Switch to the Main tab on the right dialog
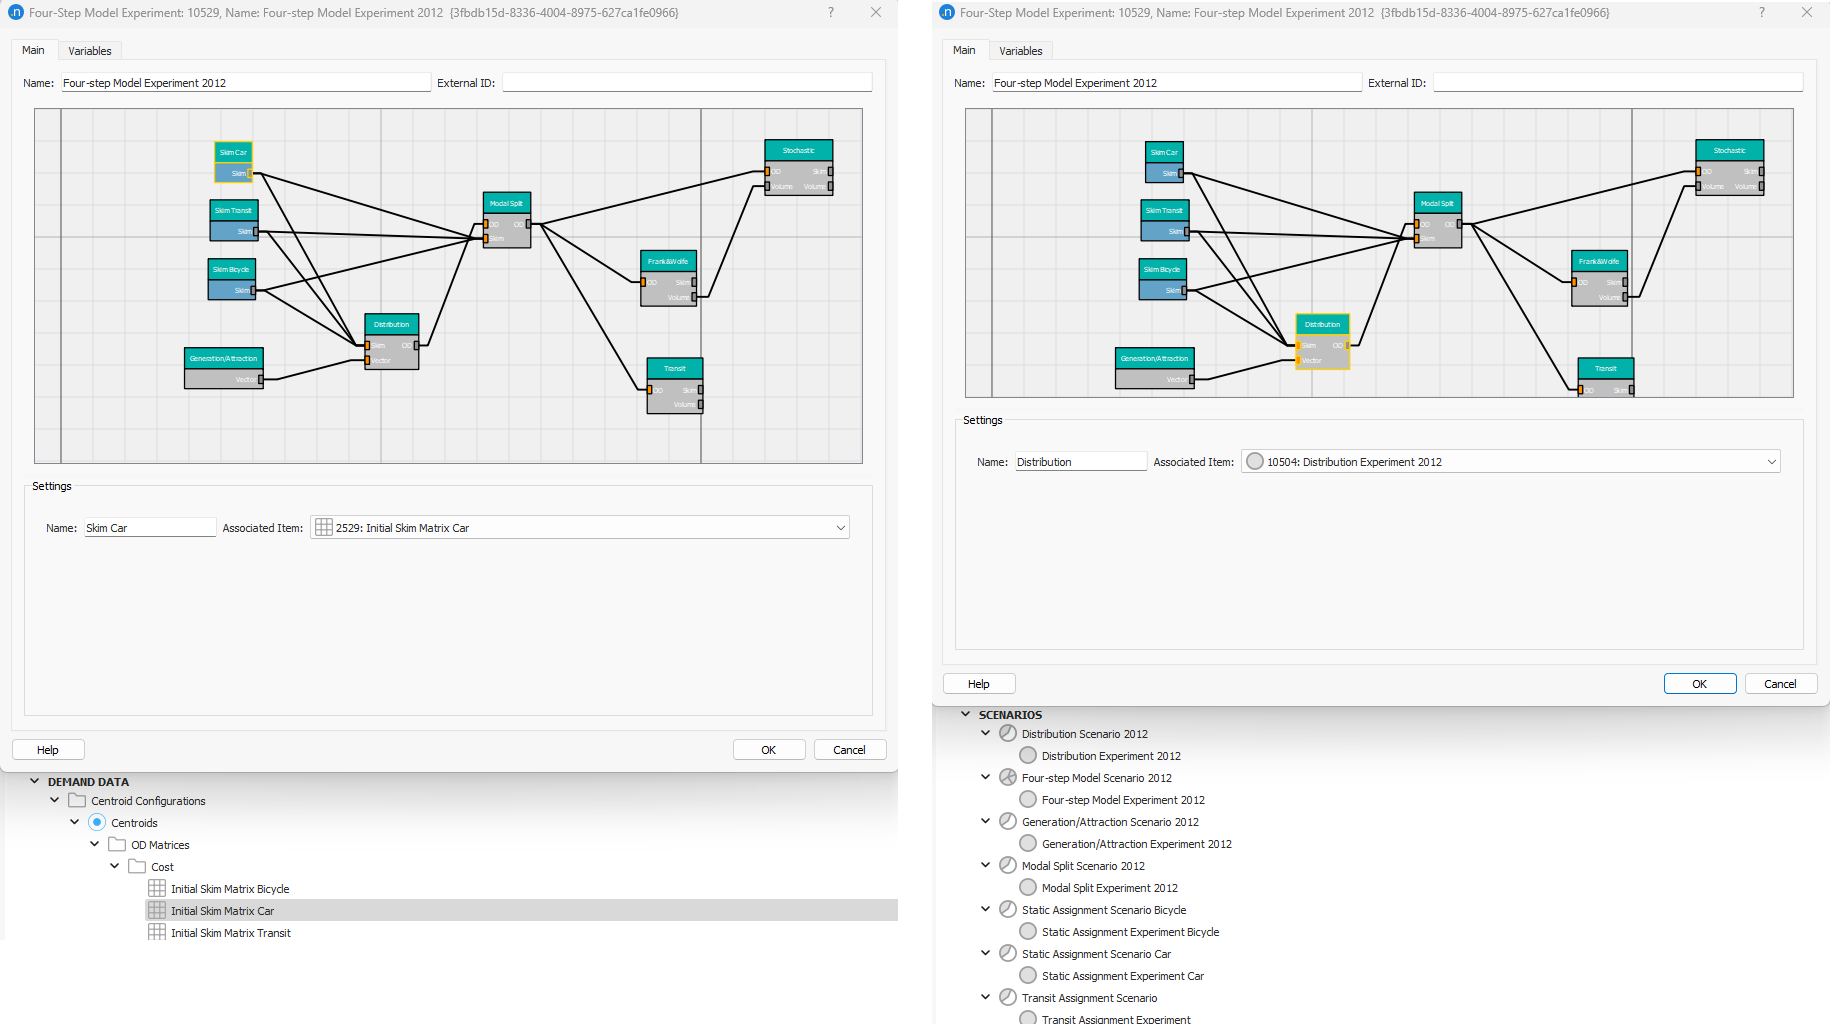The height and width of the screenshot is (1024, 1836). coord(964,49)
